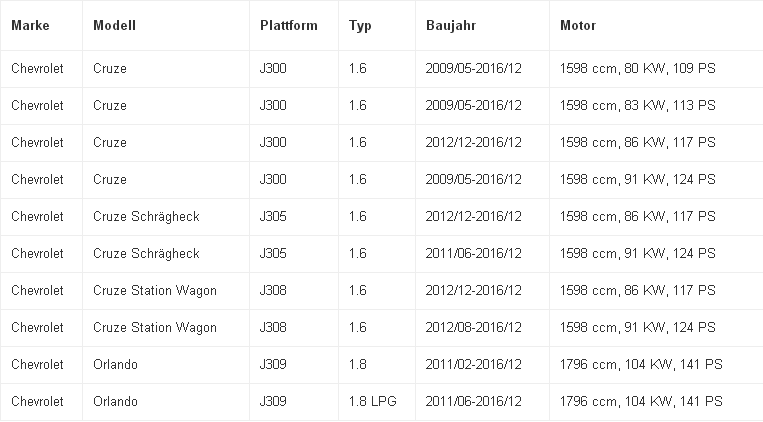The image size is (763, 422).
Task: Click the Motor column header
Action: (x=578, y=25)
